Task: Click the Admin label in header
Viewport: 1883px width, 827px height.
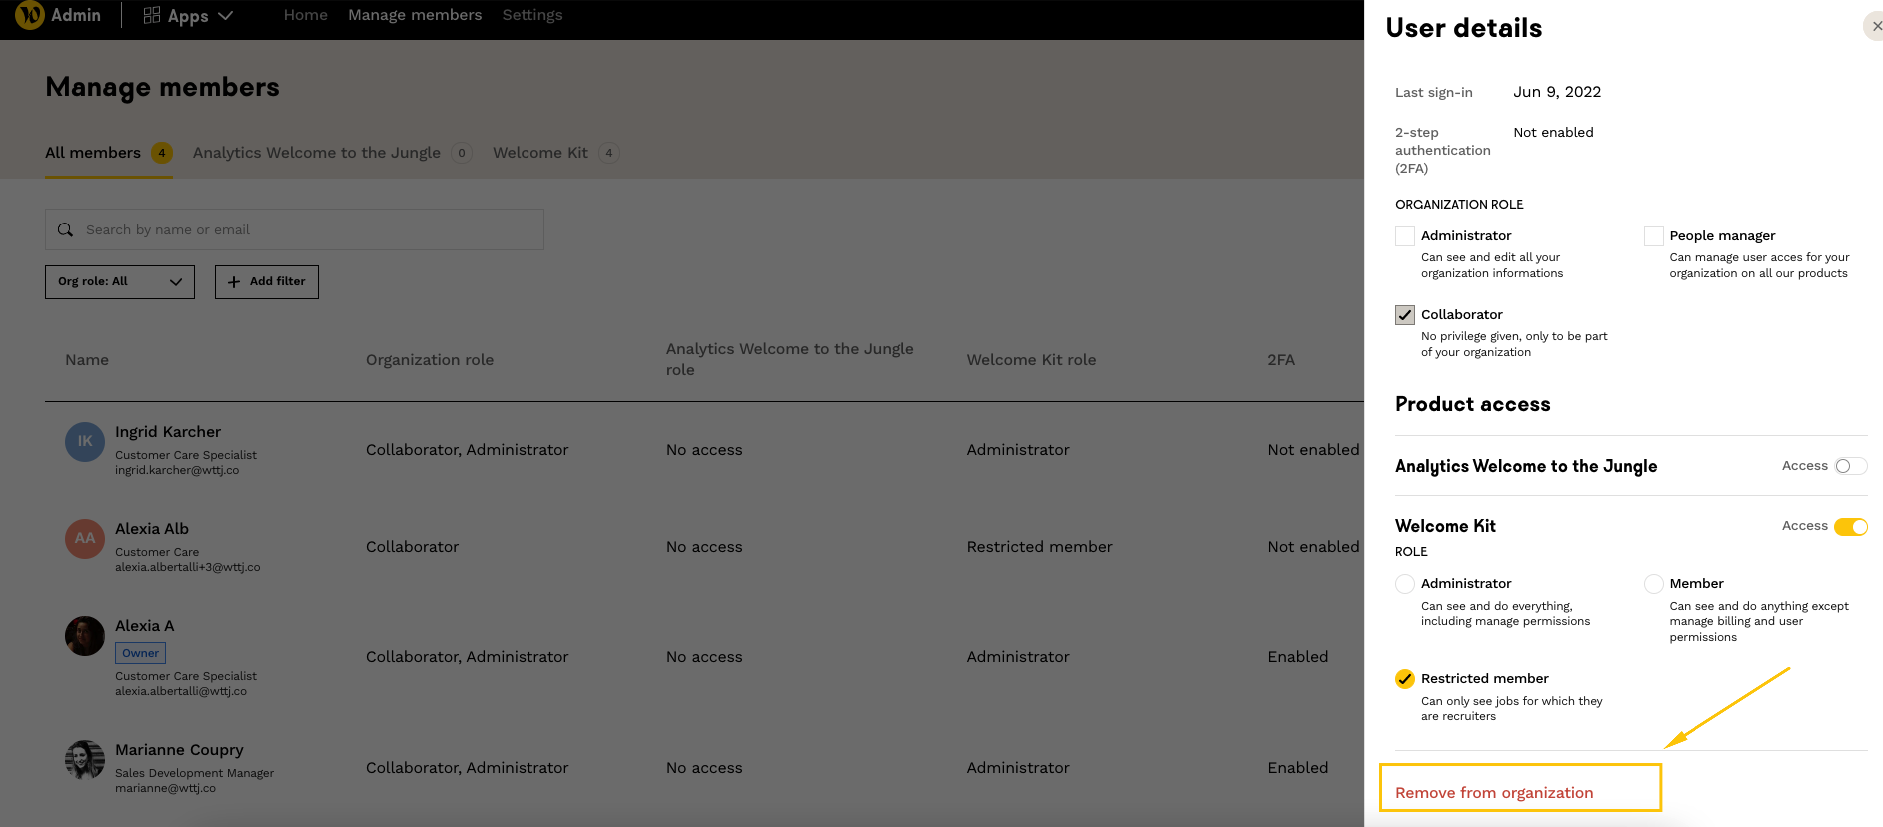Action: point(76,15)
